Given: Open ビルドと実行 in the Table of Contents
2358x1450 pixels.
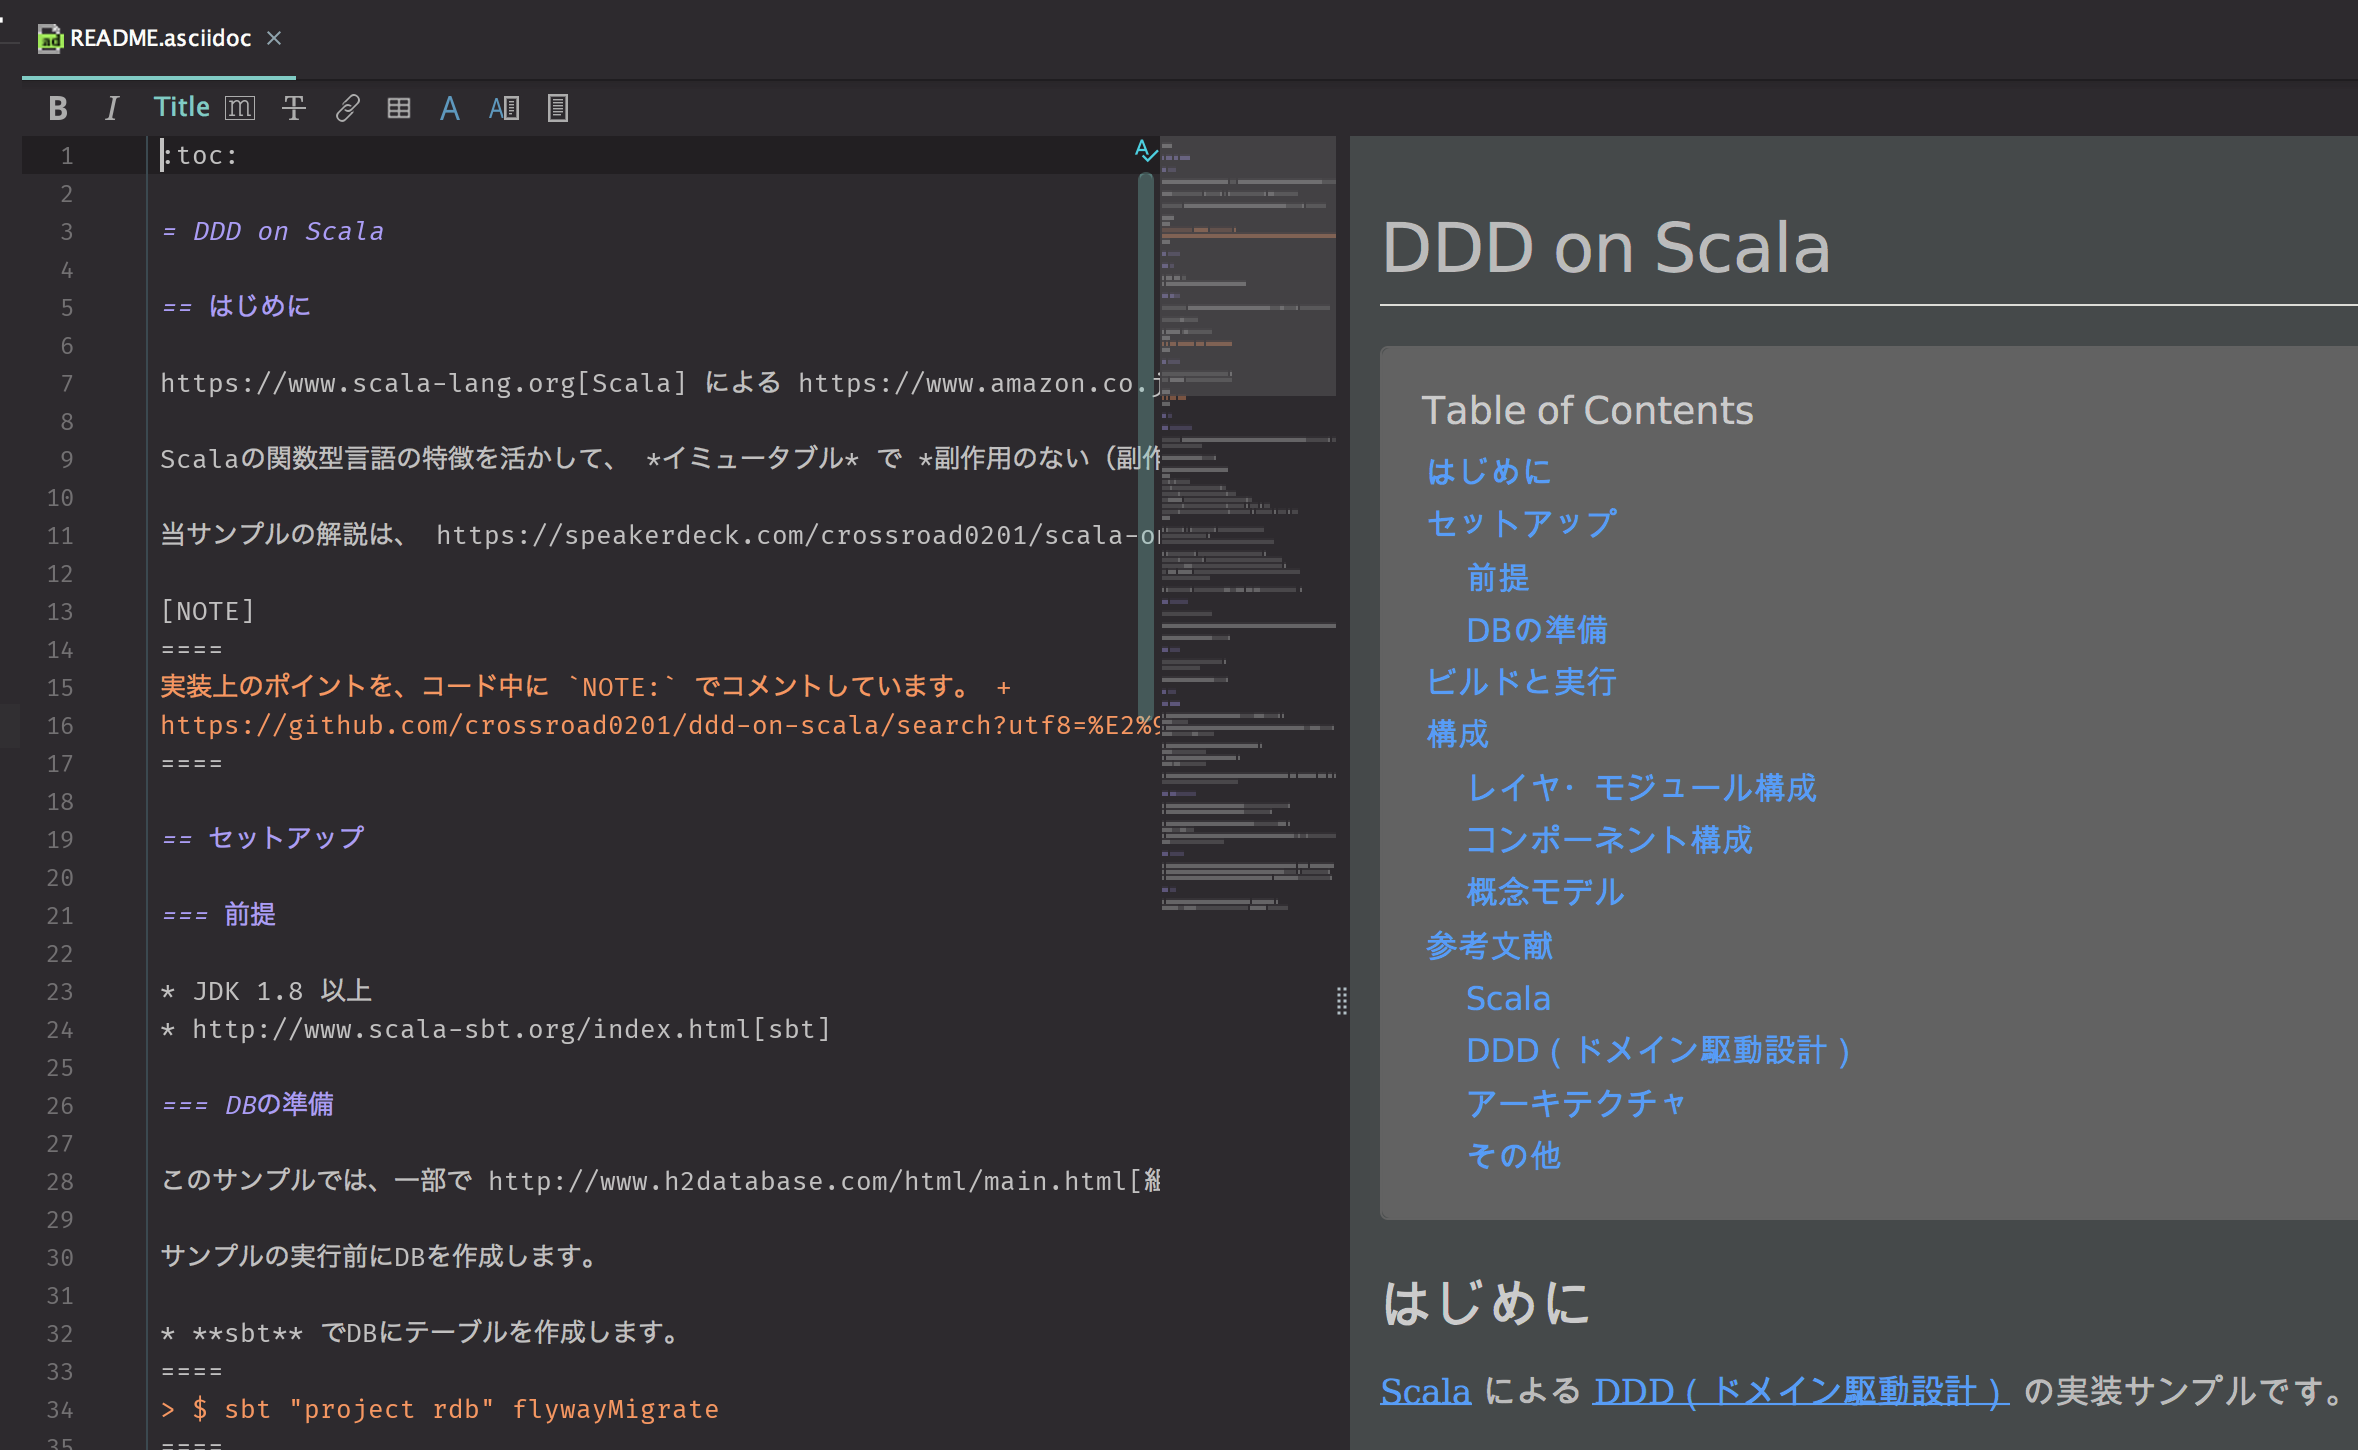Looking at the screenshot, I should point(1521,682).
